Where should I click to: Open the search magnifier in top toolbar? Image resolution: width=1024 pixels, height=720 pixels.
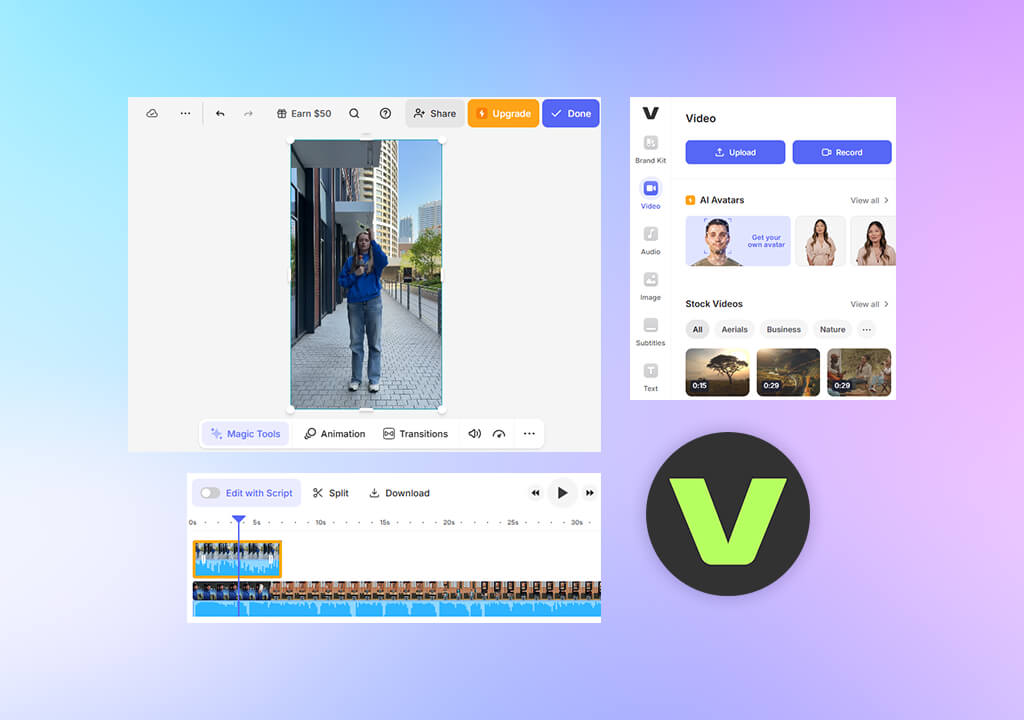tap(354, 114)
